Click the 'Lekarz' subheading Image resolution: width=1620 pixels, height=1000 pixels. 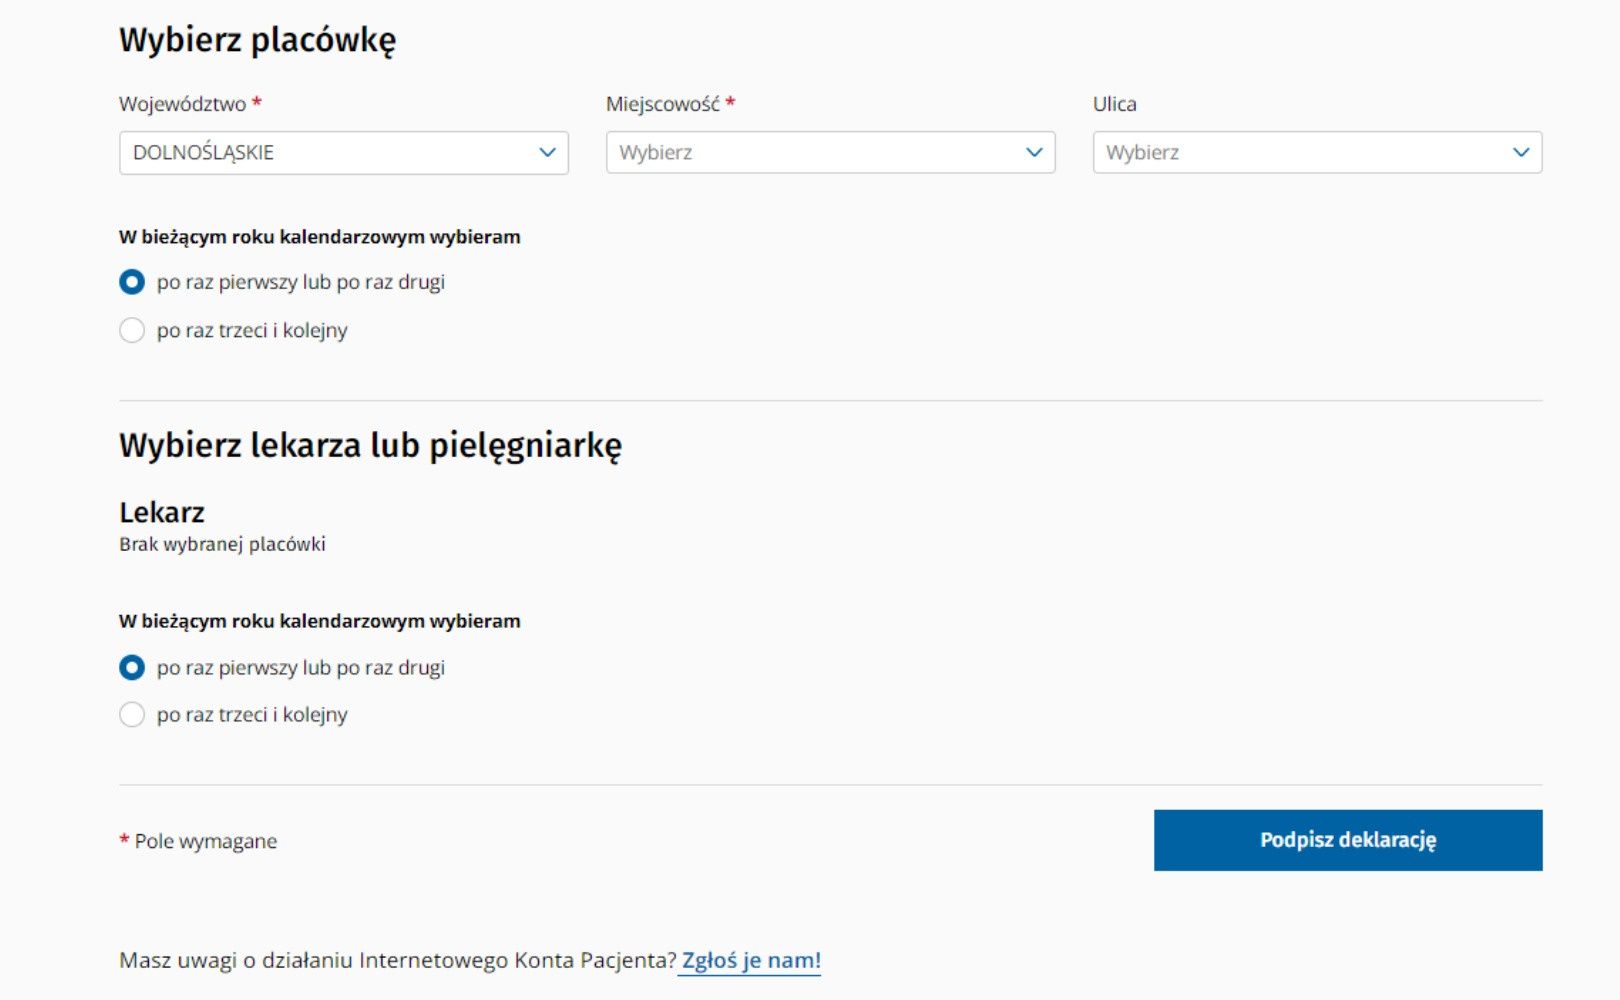click(x=162, y=512)
